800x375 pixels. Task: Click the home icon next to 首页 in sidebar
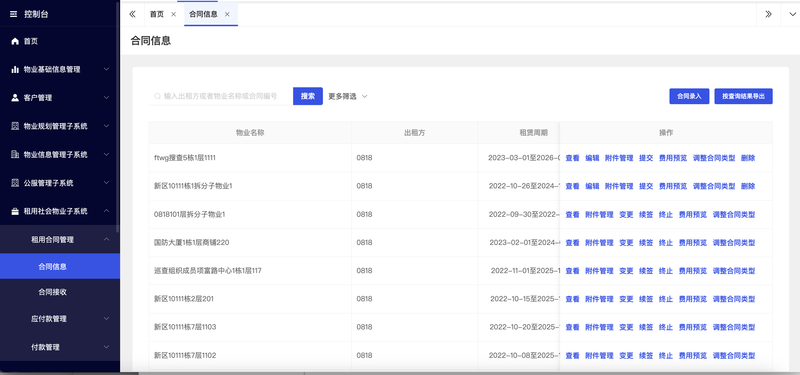coord(15,41)
